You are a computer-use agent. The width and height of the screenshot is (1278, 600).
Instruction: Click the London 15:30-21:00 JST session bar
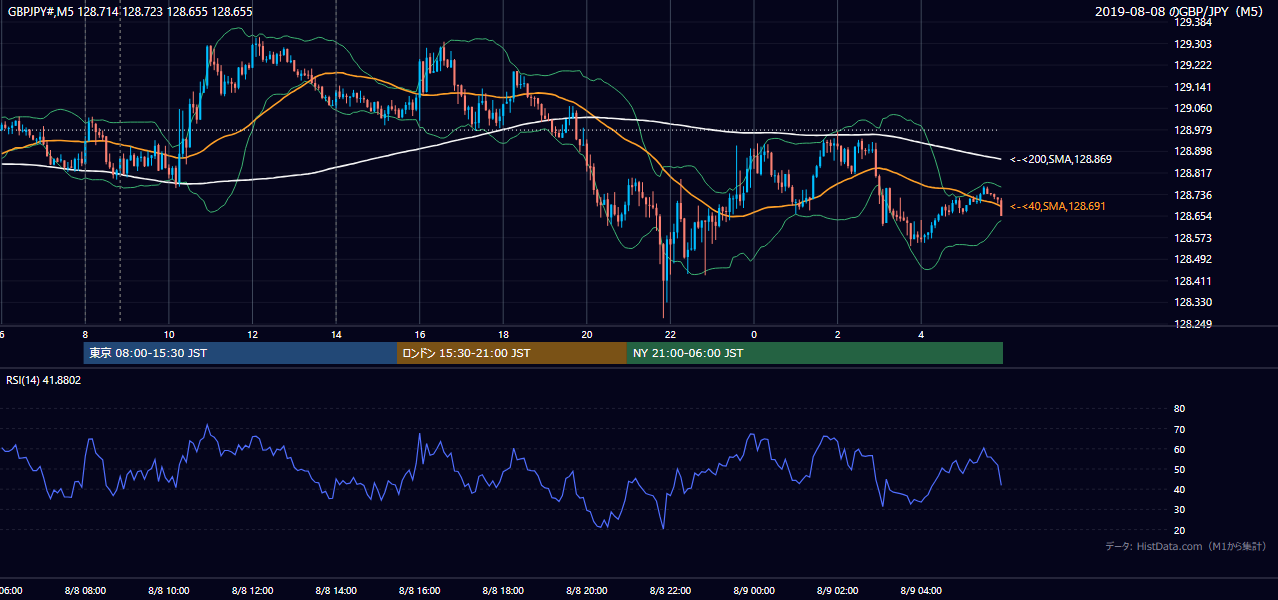click(512, 353)
